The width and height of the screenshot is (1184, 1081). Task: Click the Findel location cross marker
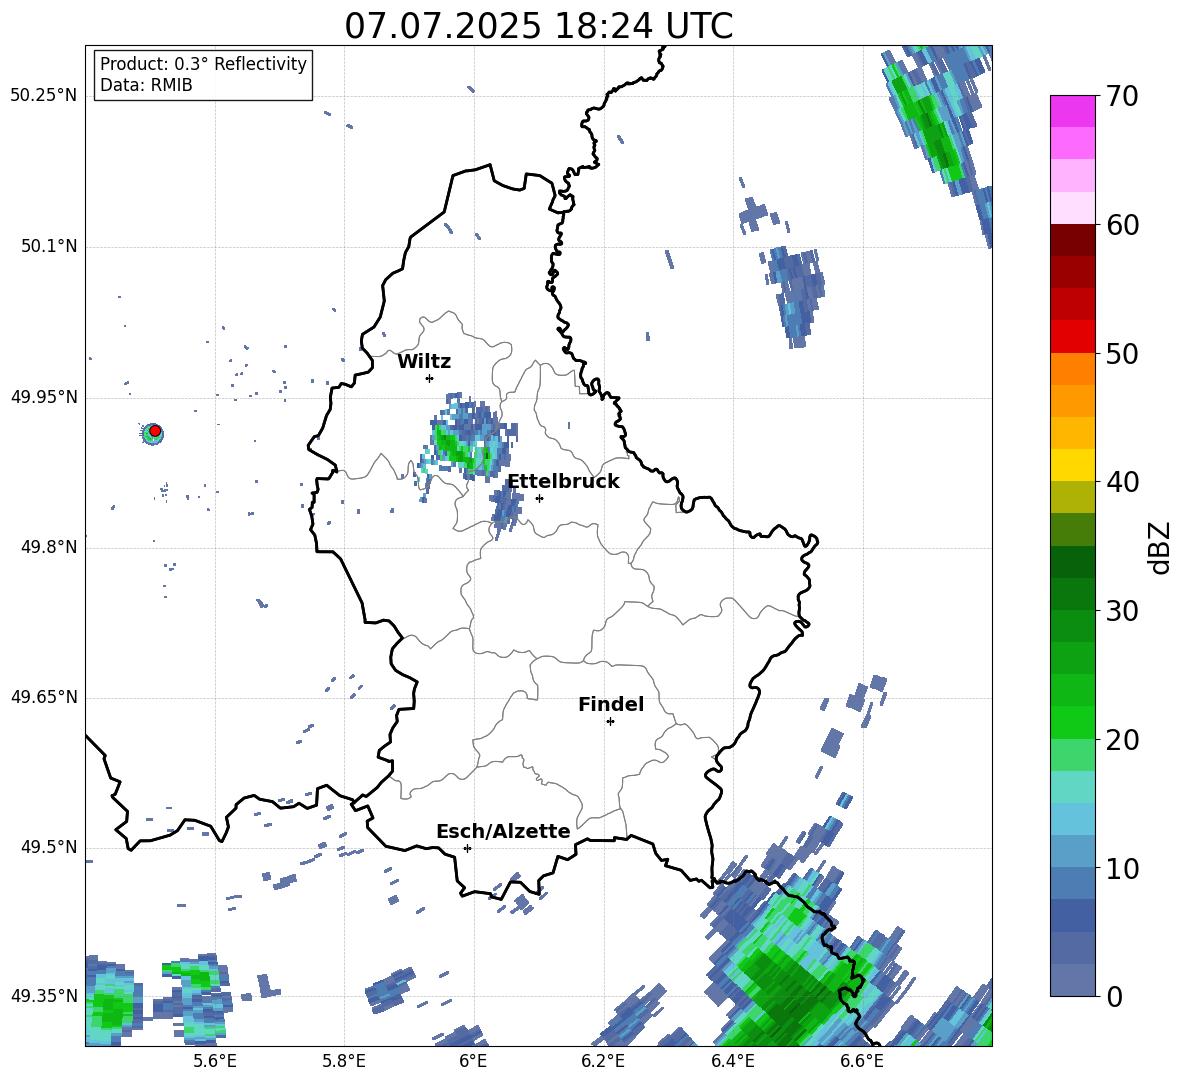pyautogui.click(x=610, y=722)
